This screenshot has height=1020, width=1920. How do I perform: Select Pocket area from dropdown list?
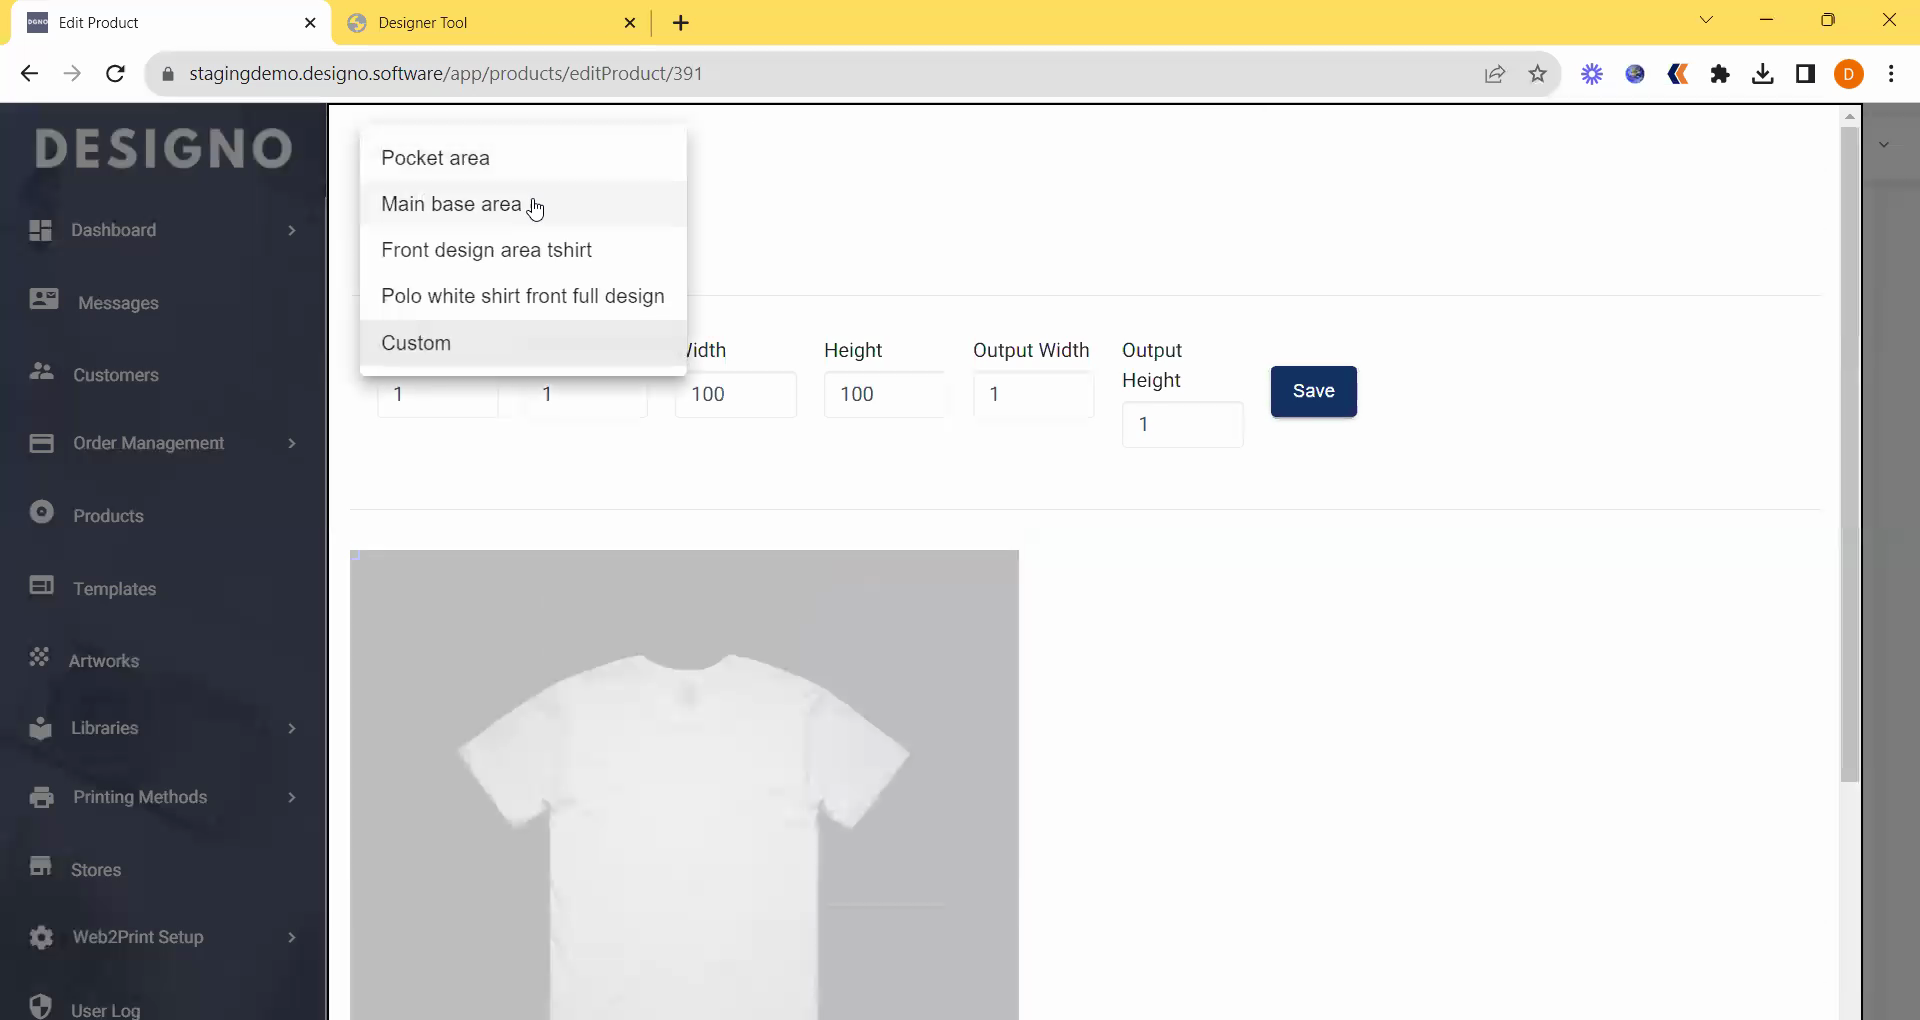(435, 158)
